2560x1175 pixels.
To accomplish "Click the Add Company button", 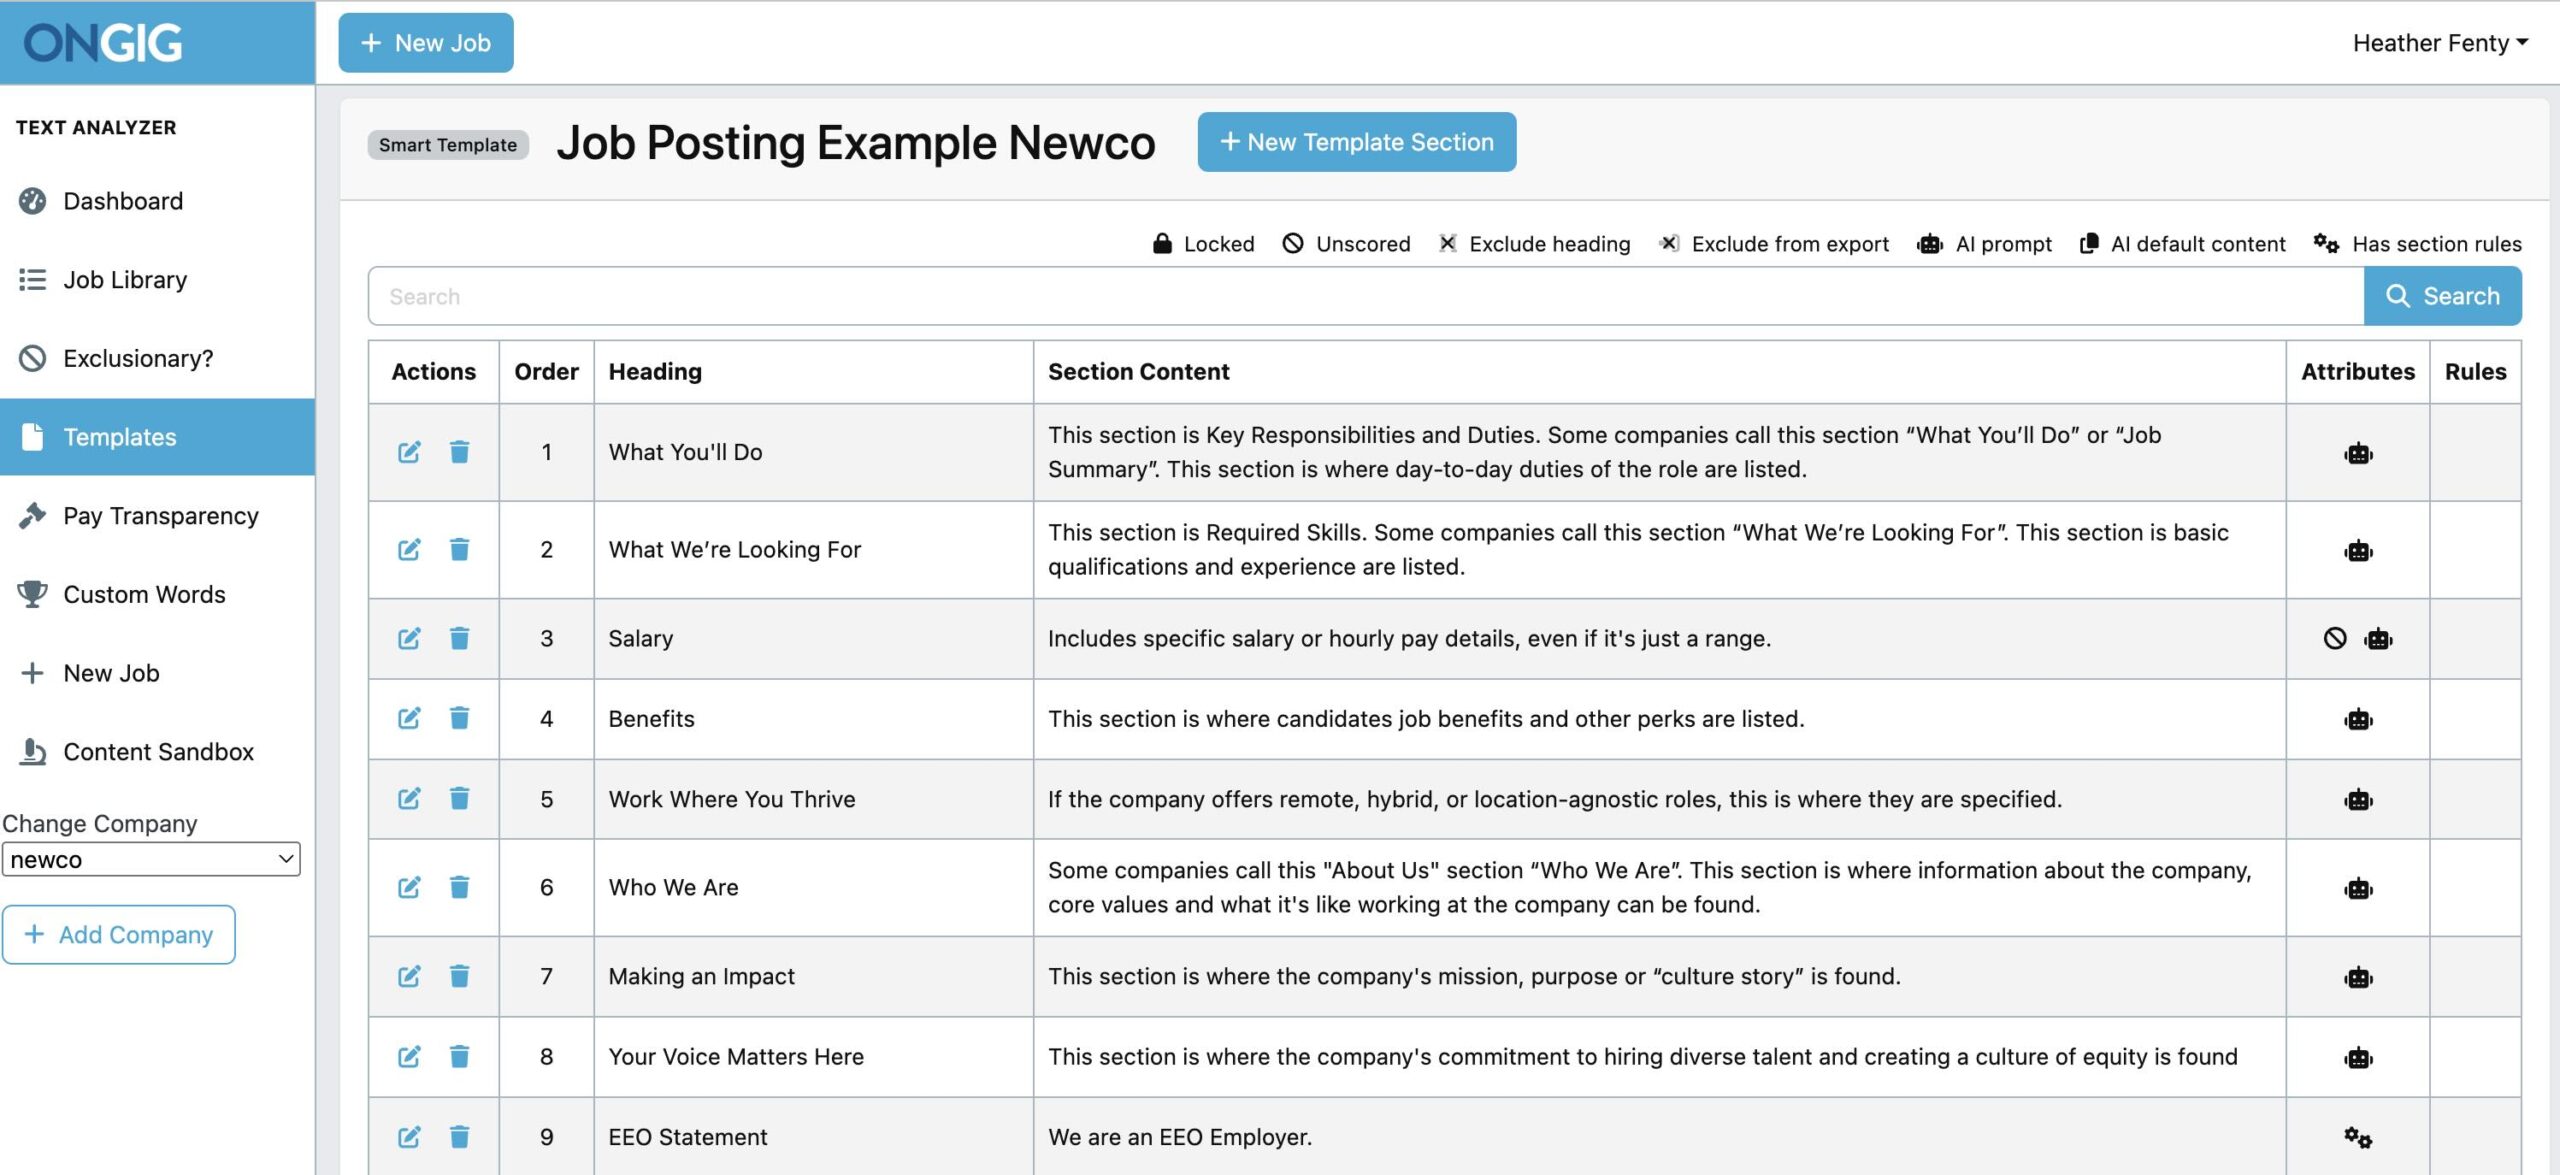I will click(x=119, y=934).
